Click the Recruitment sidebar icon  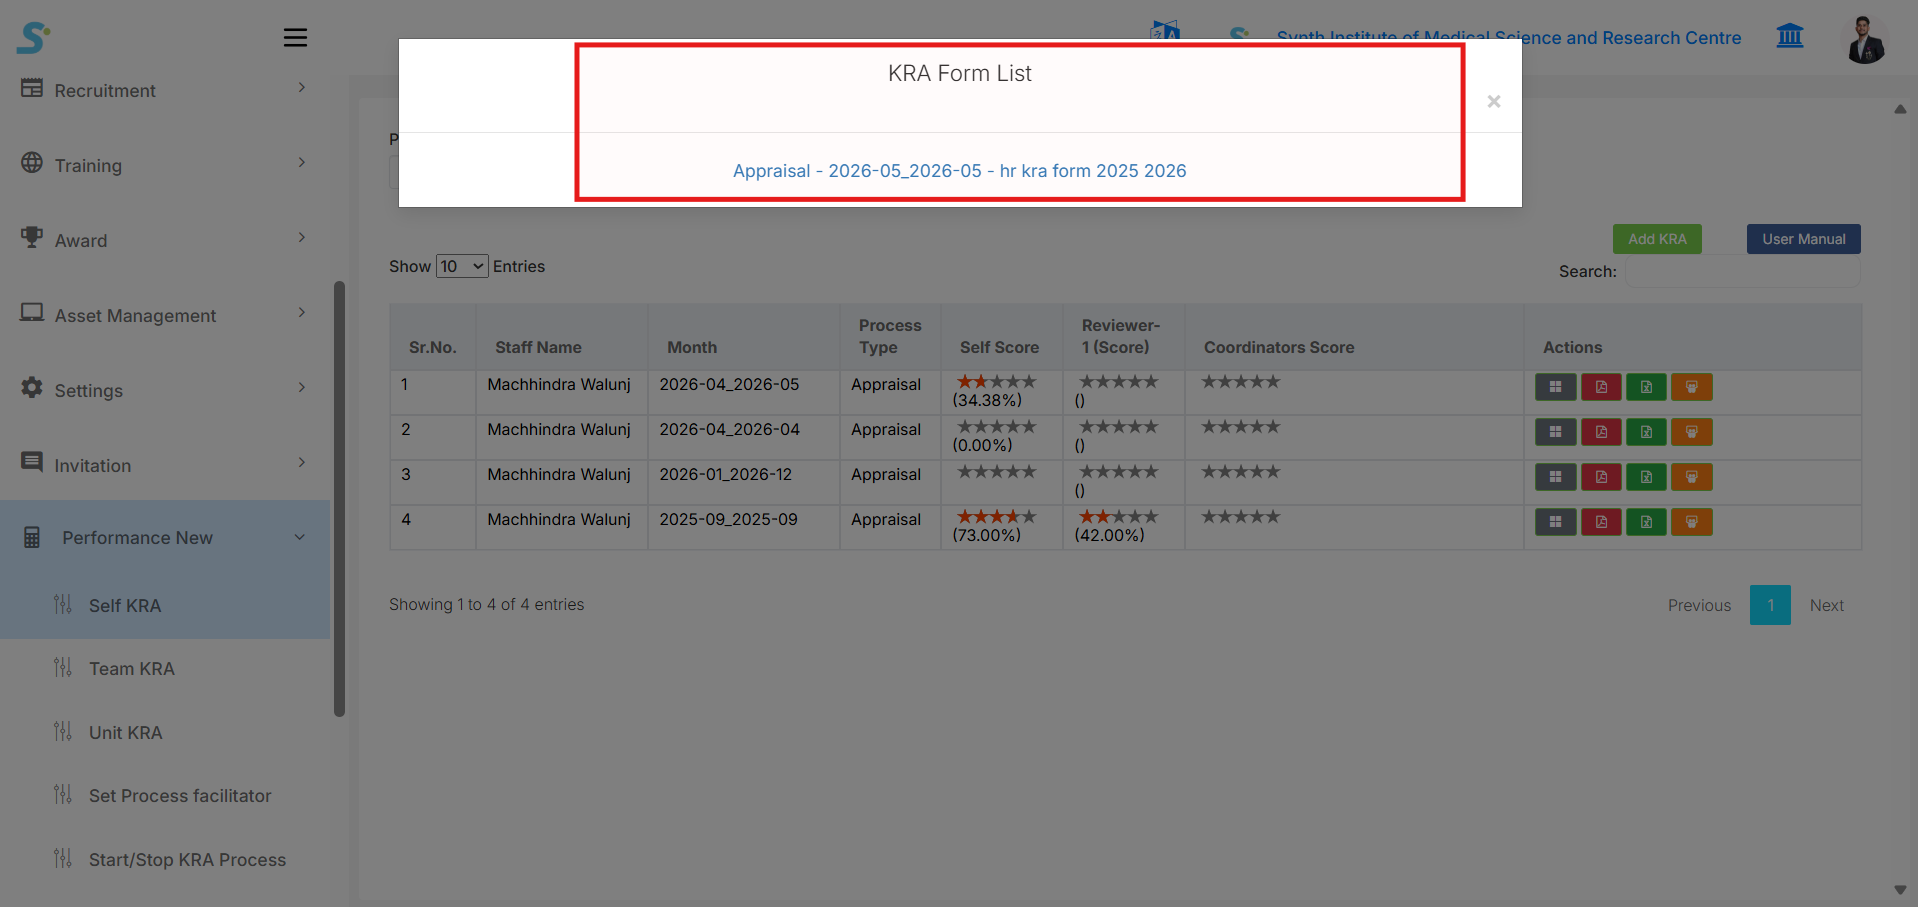click(32, 88)
